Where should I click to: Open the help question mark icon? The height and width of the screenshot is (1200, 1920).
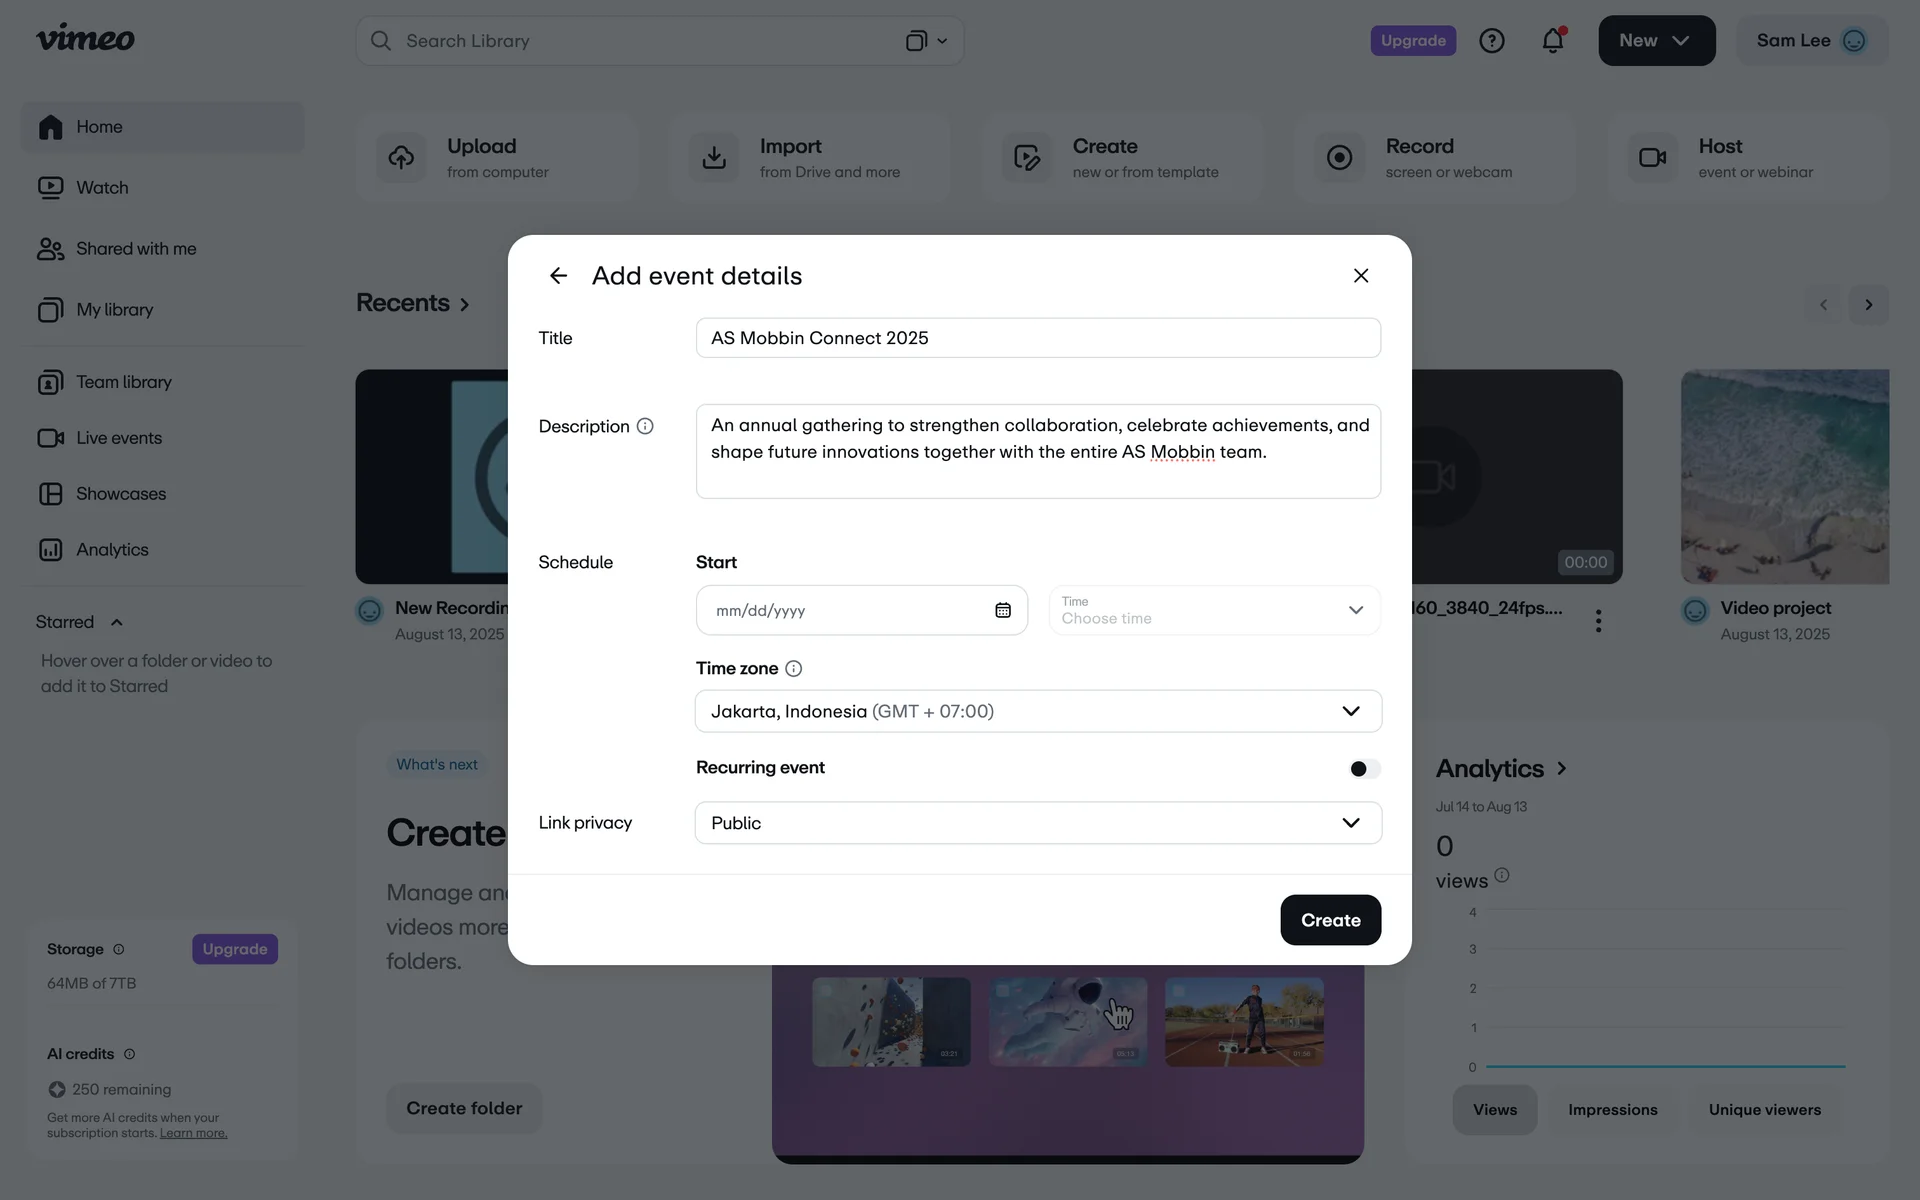[x=1491, y=41]
